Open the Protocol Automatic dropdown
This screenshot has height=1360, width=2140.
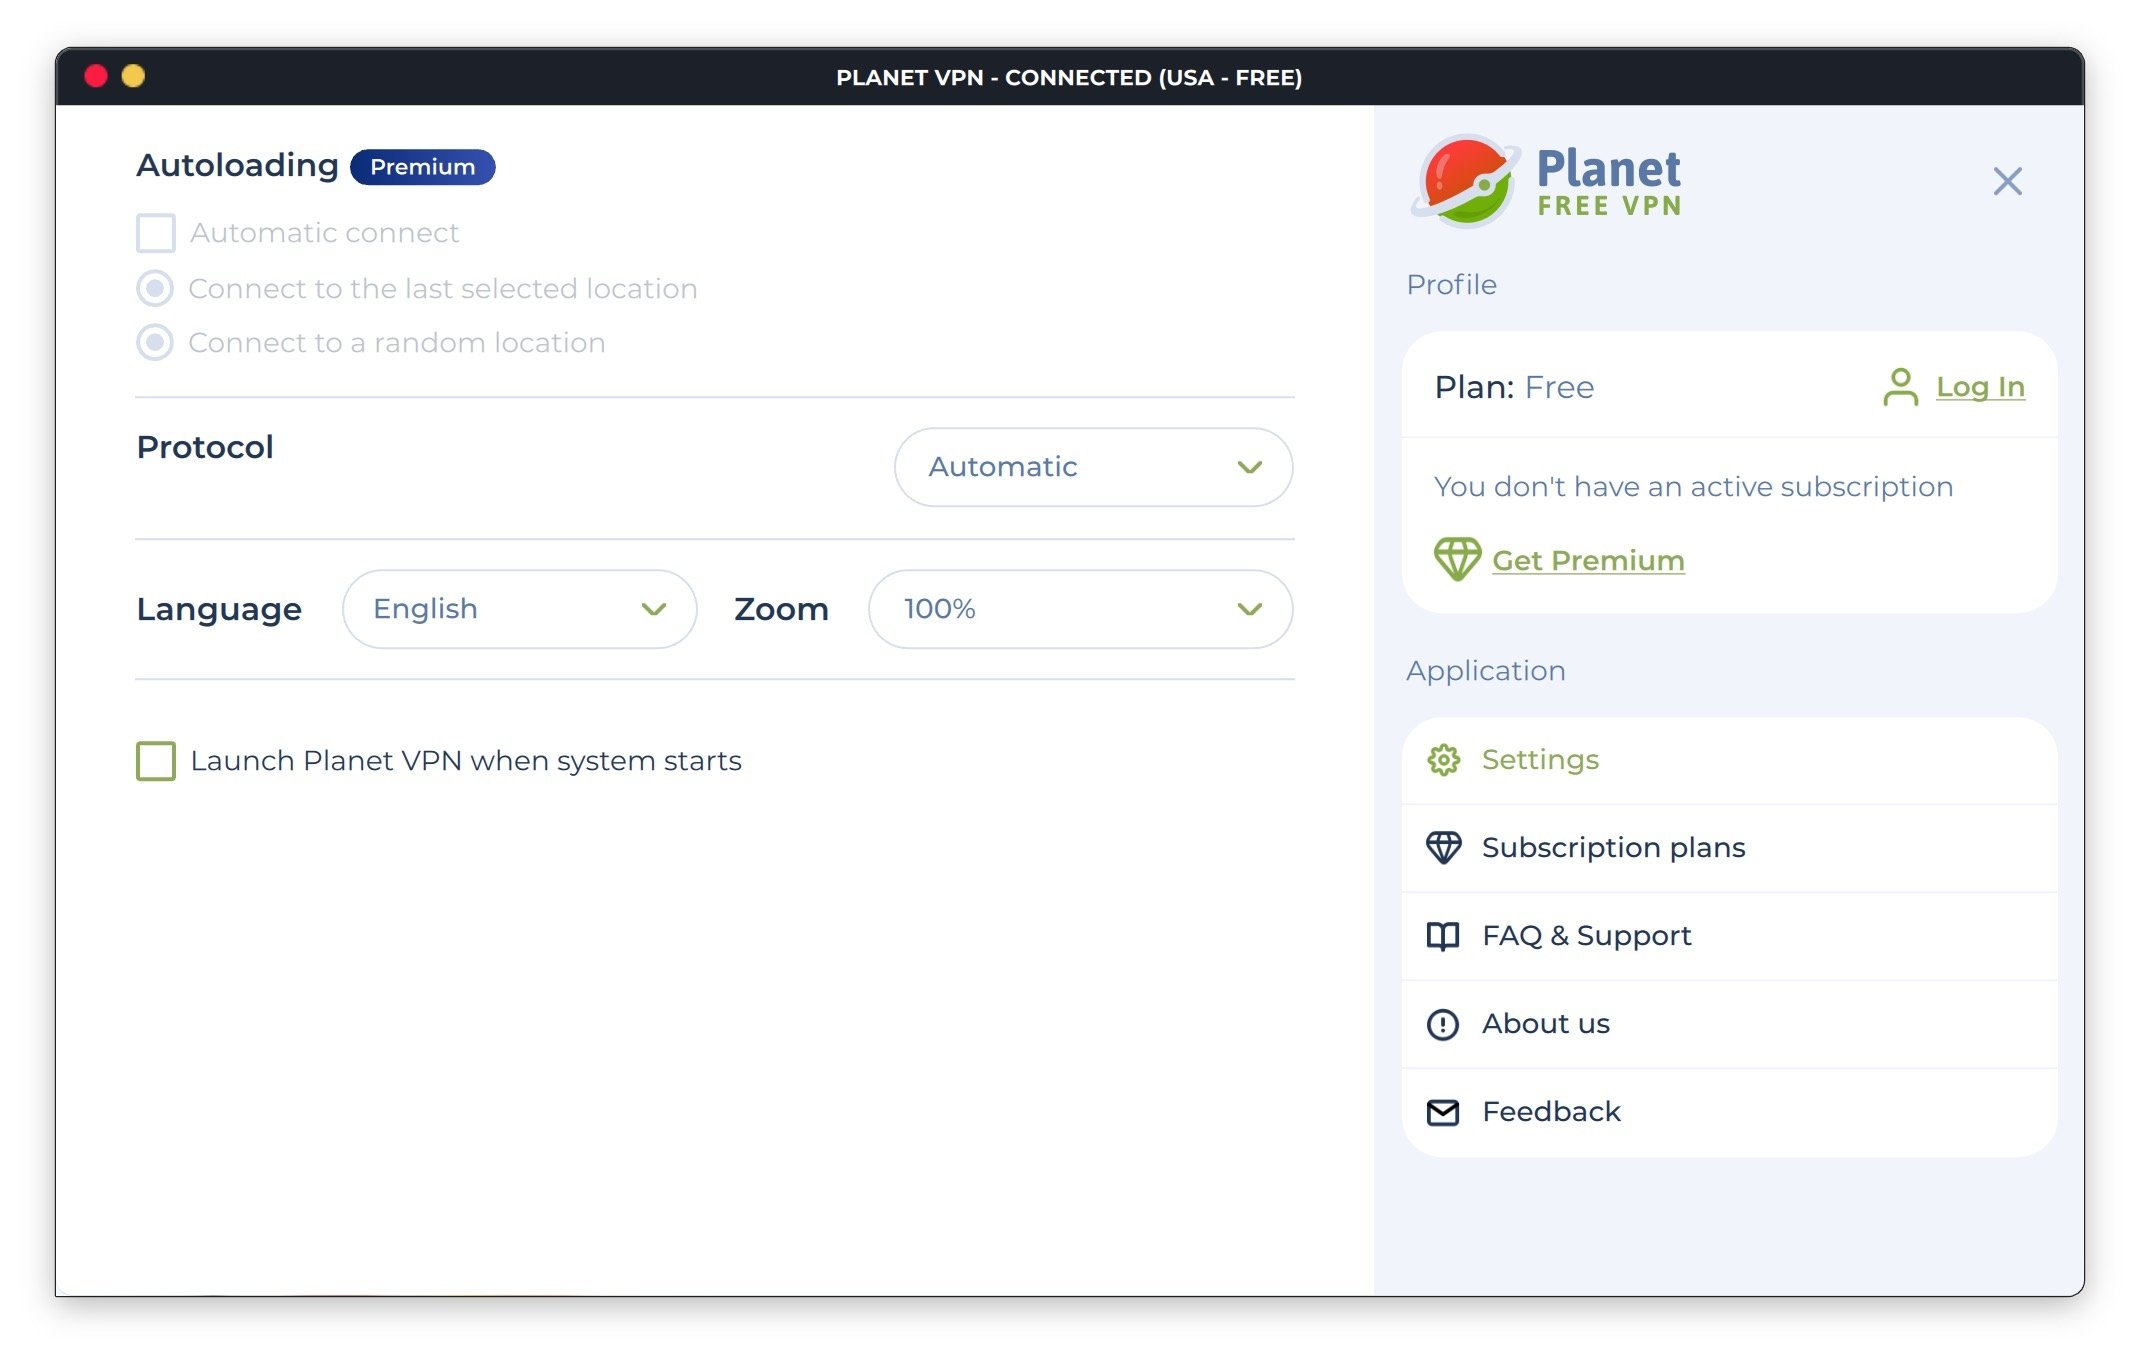[1093, 467]
